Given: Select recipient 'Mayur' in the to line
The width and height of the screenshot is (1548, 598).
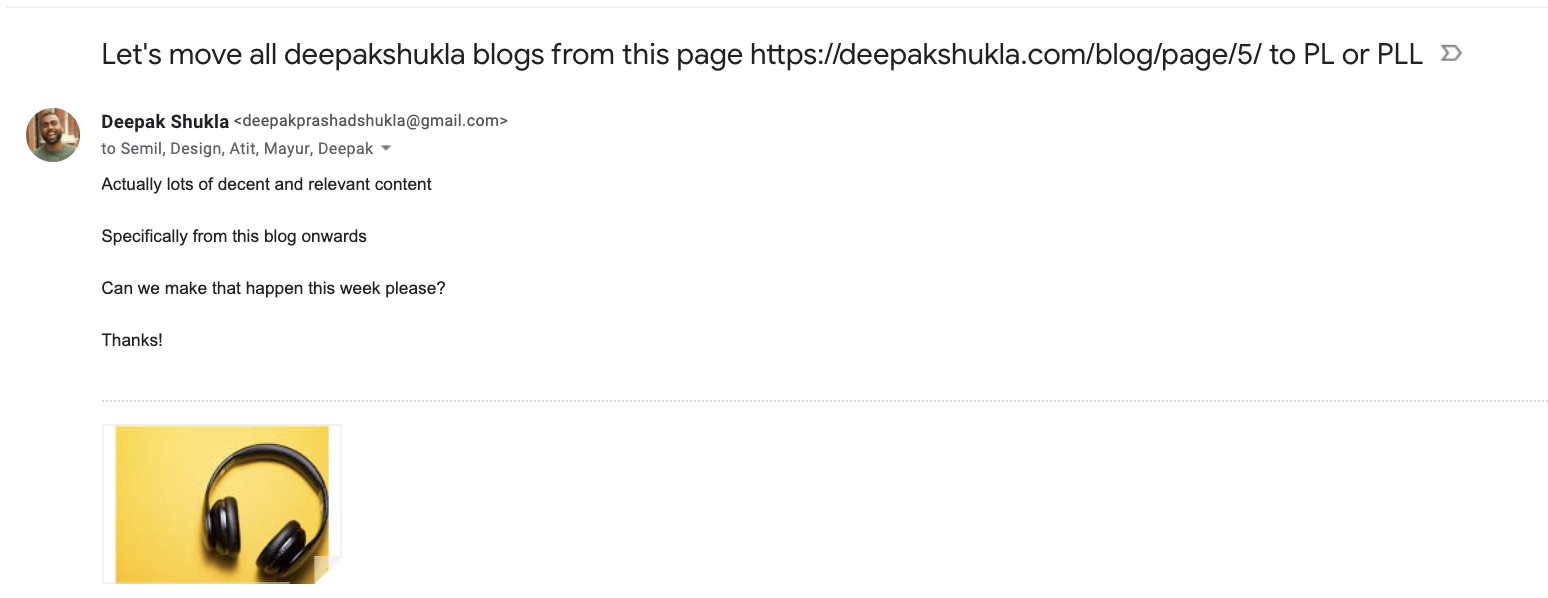Looking at the screenshot, I should click(x=288, y=149).
